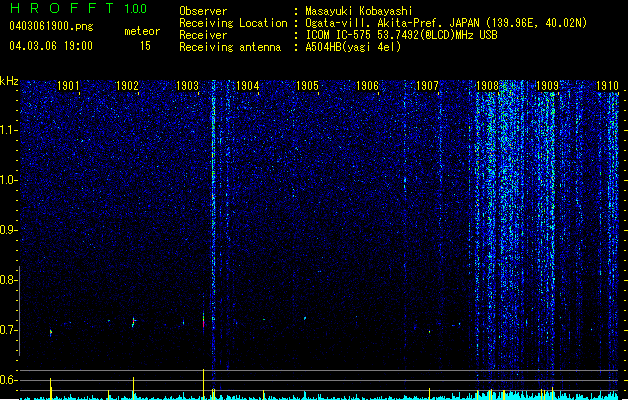
Task: Click the meteor echo before 1901 near 0.7 kHz
Action: tap(51, 332)
